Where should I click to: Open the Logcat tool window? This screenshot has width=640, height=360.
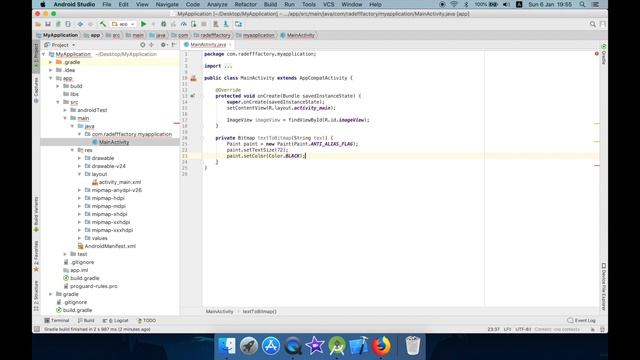tap(116, 320)
